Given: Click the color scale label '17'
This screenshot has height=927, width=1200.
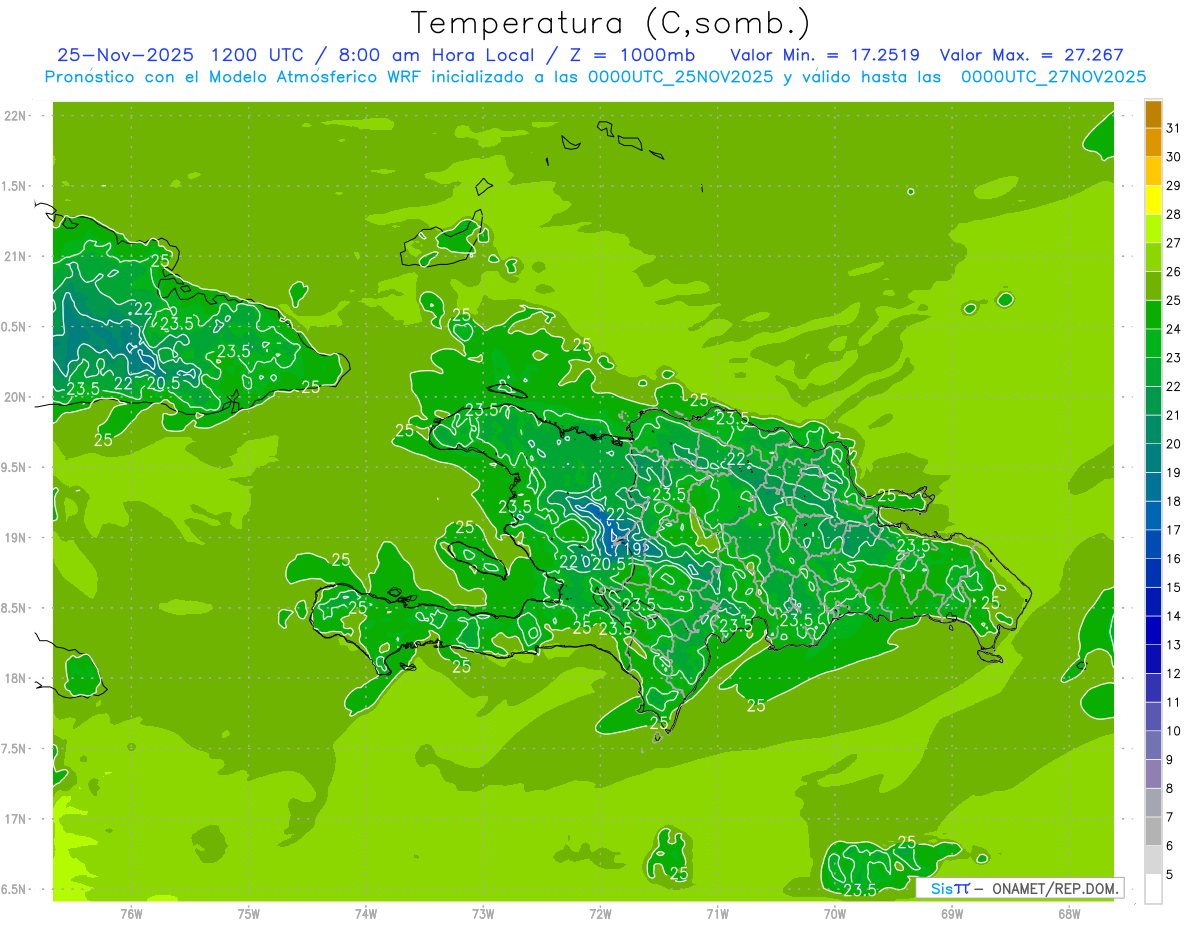Looking at the screenshot, I should [1174, 530].
